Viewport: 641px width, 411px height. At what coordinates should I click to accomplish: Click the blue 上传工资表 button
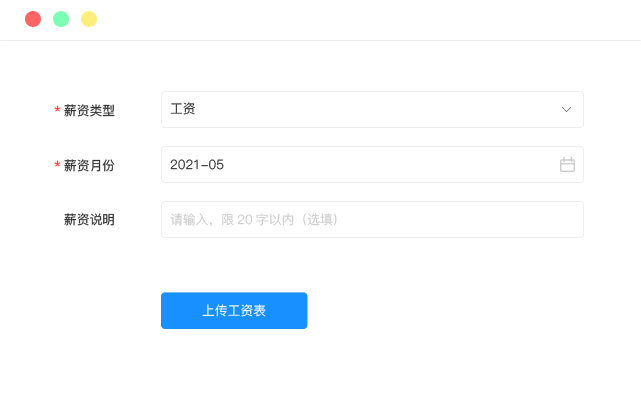(x=234, y=310)
